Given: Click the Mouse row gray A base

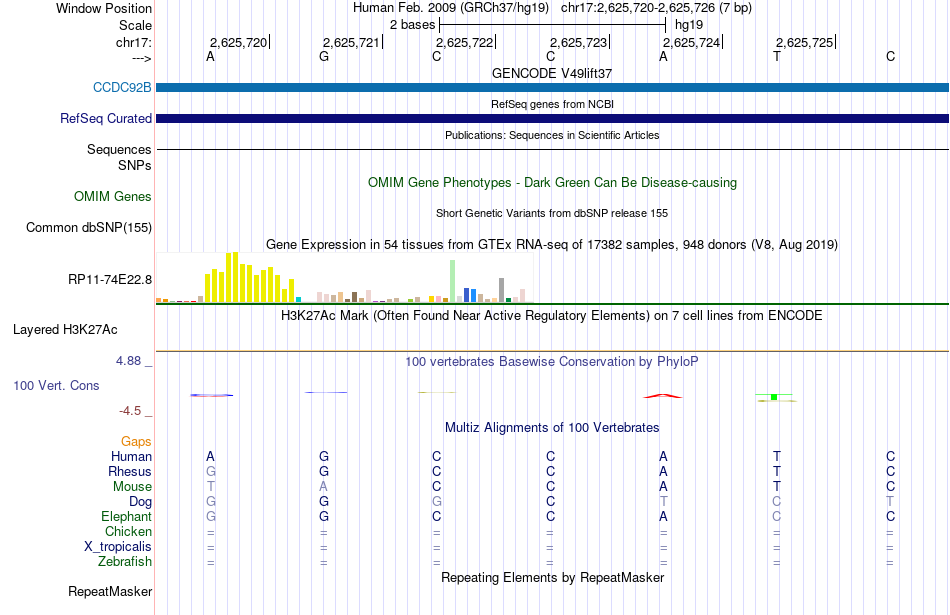Looking at the screenshot, I should (324, 487).
